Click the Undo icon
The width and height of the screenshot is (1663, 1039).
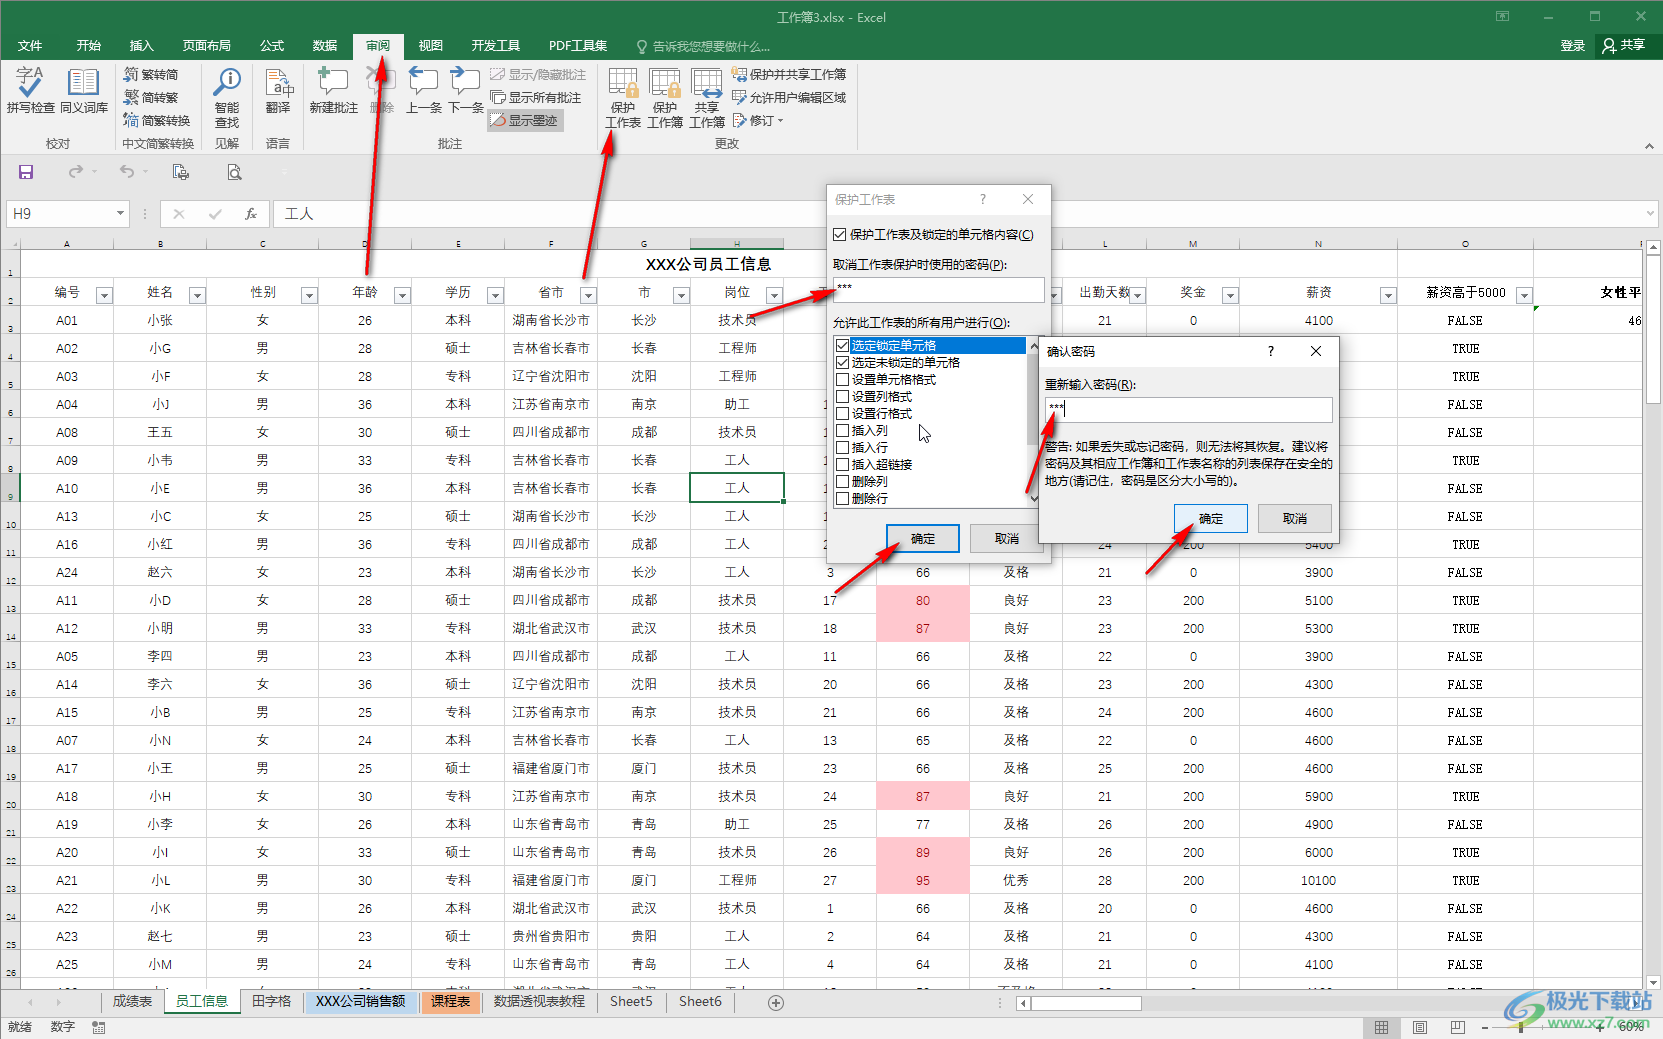(127, 172)
